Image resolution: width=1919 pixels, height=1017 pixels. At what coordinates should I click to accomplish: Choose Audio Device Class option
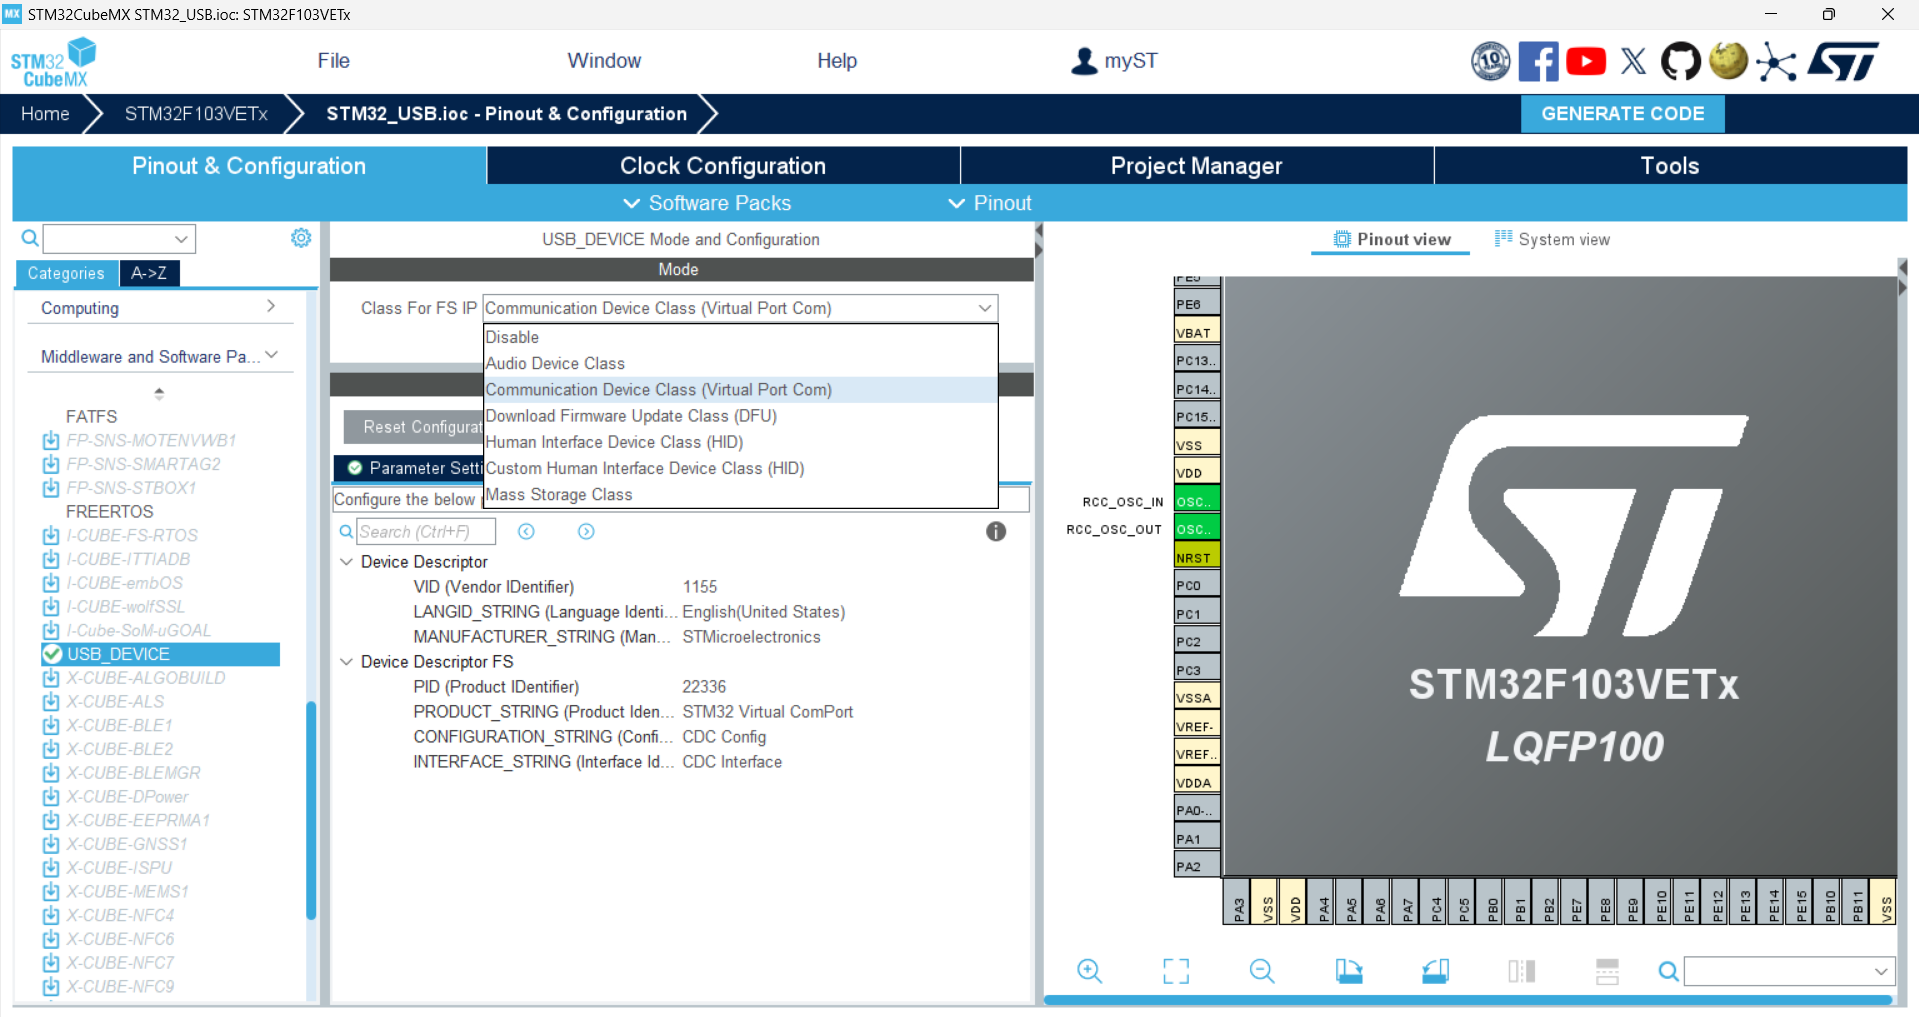pyautogui.click(x=740, y=364)
